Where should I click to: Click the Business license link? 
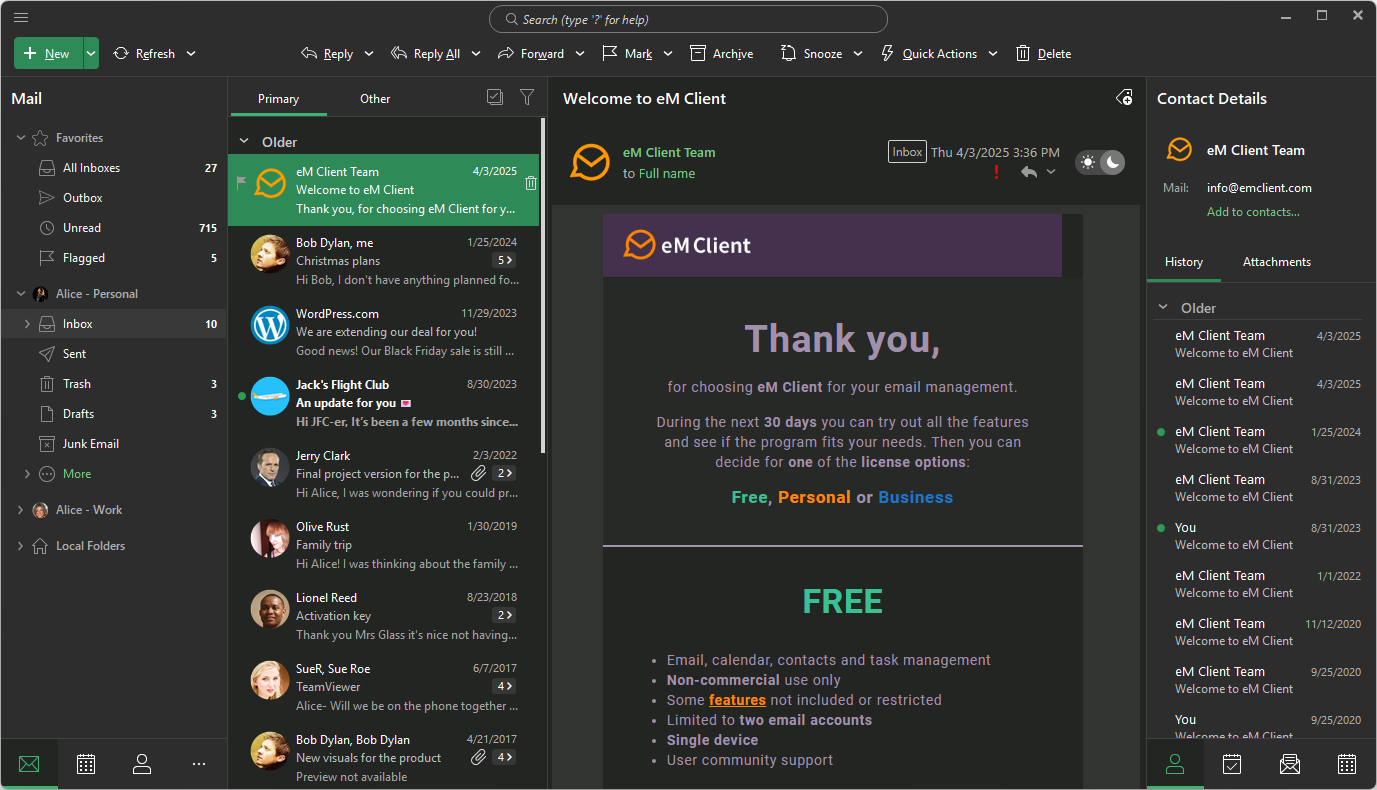point(915,497)
